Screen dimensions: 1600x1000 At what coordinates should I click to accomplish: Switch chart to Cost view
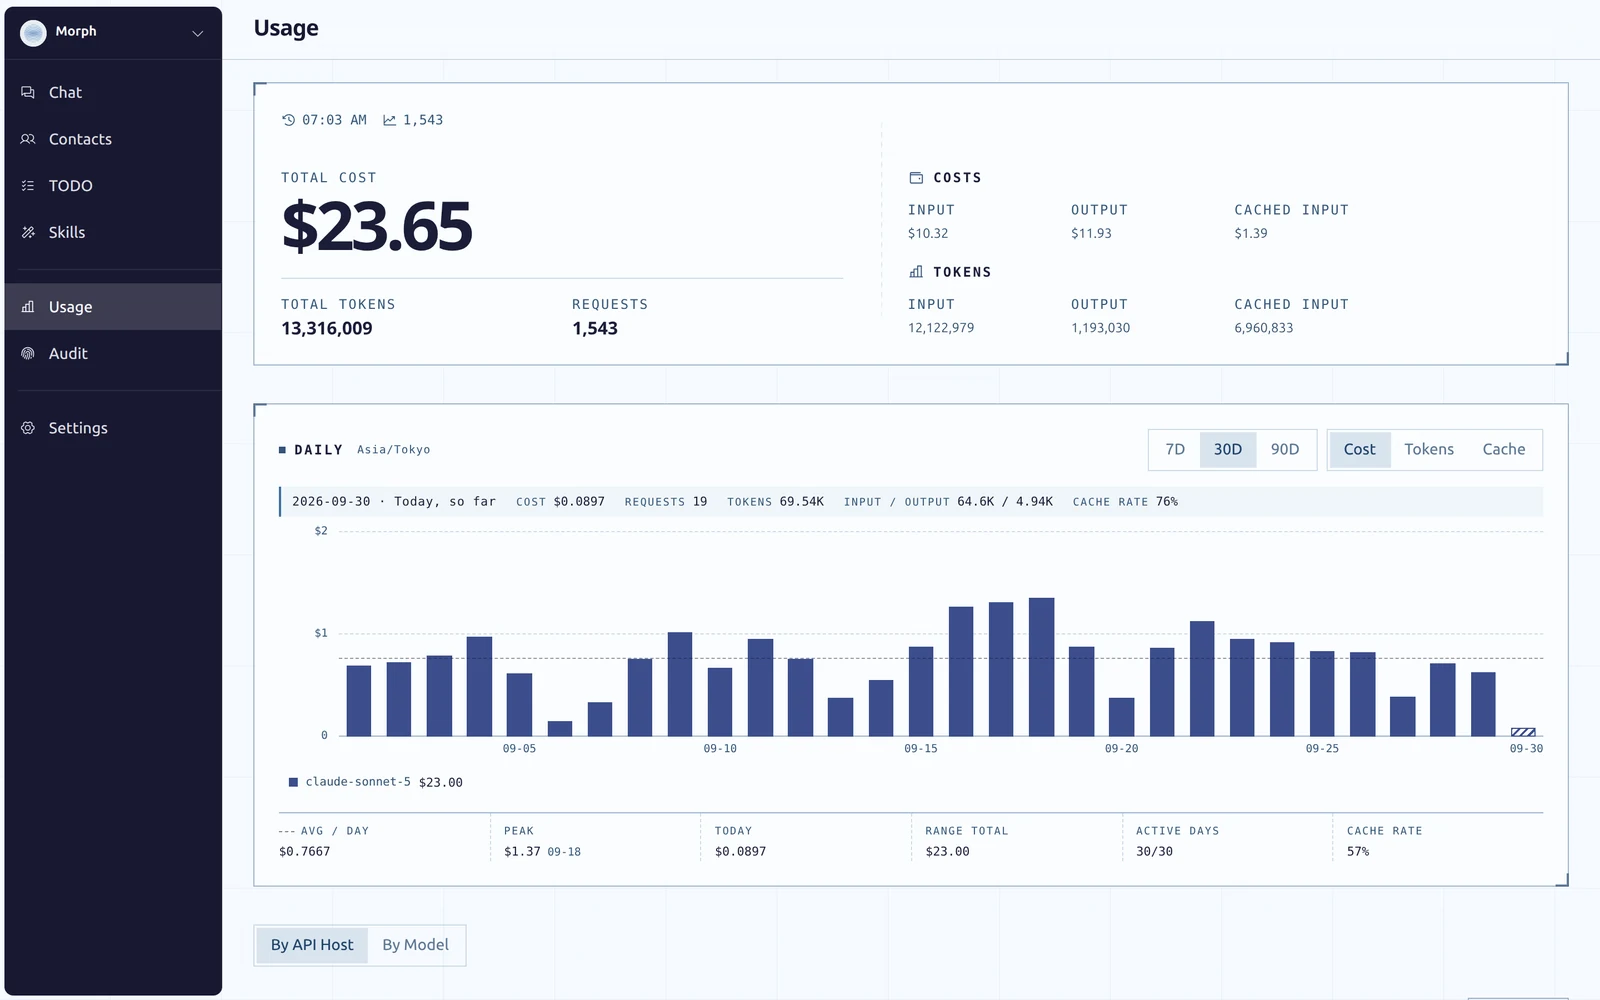pos(1359,450)
